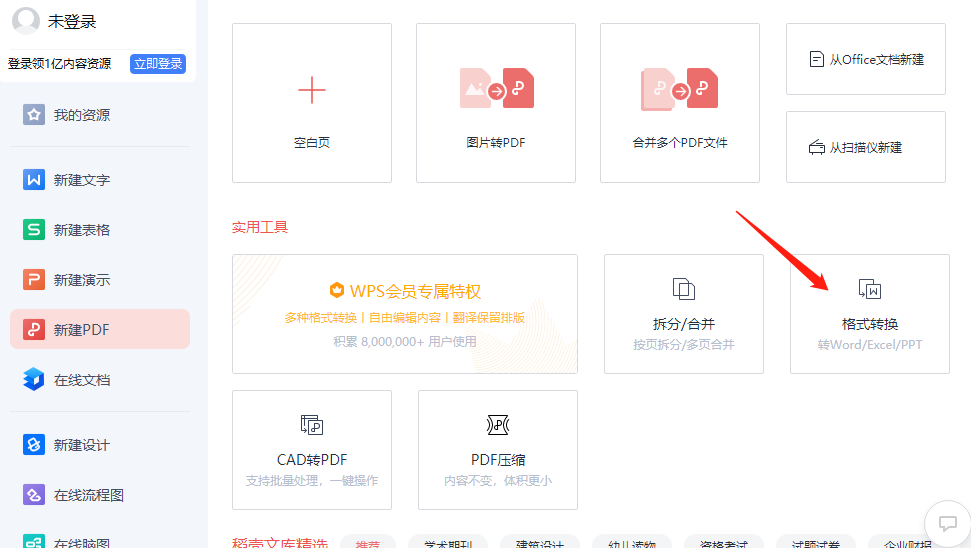Click the 格式转换 label
Viewport: 971px width, 548px height.
tap(869, 324)
